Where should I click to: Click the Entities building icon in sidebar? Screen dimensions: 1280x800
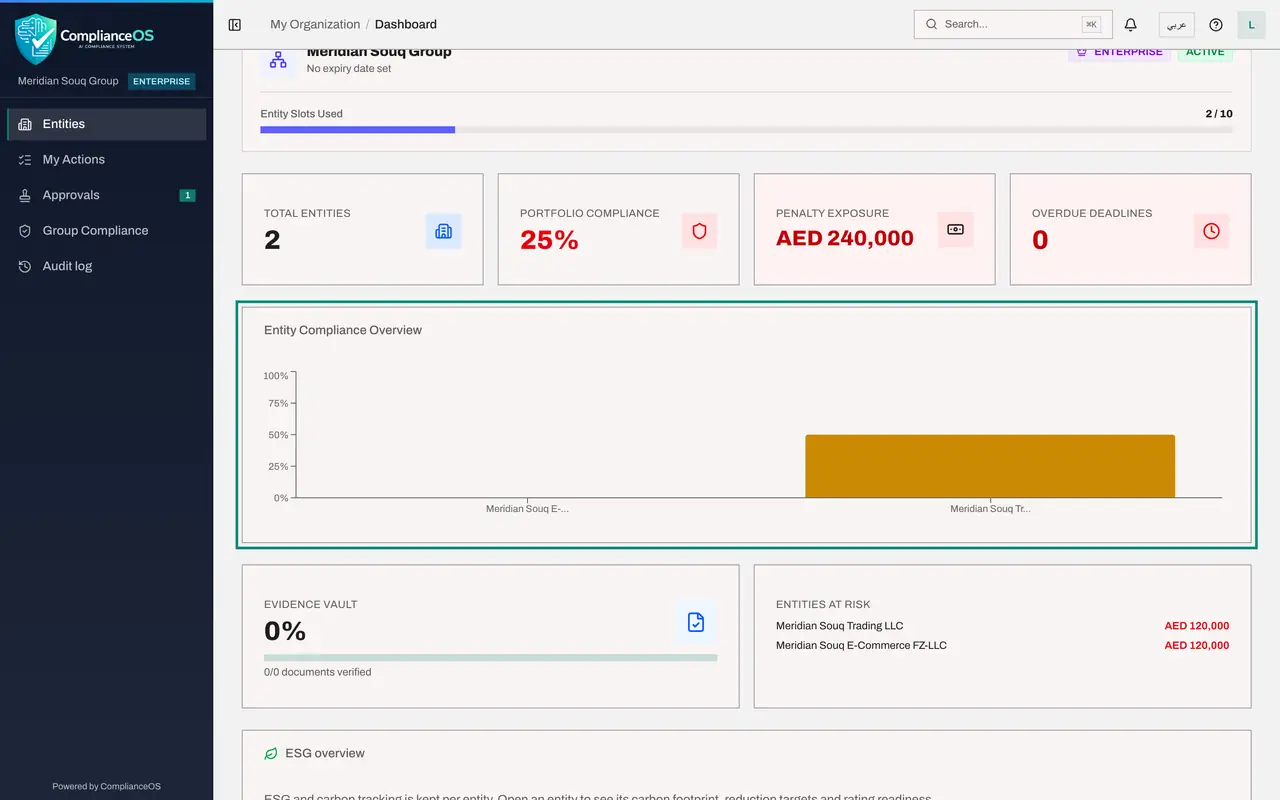[x=25, y=124]
